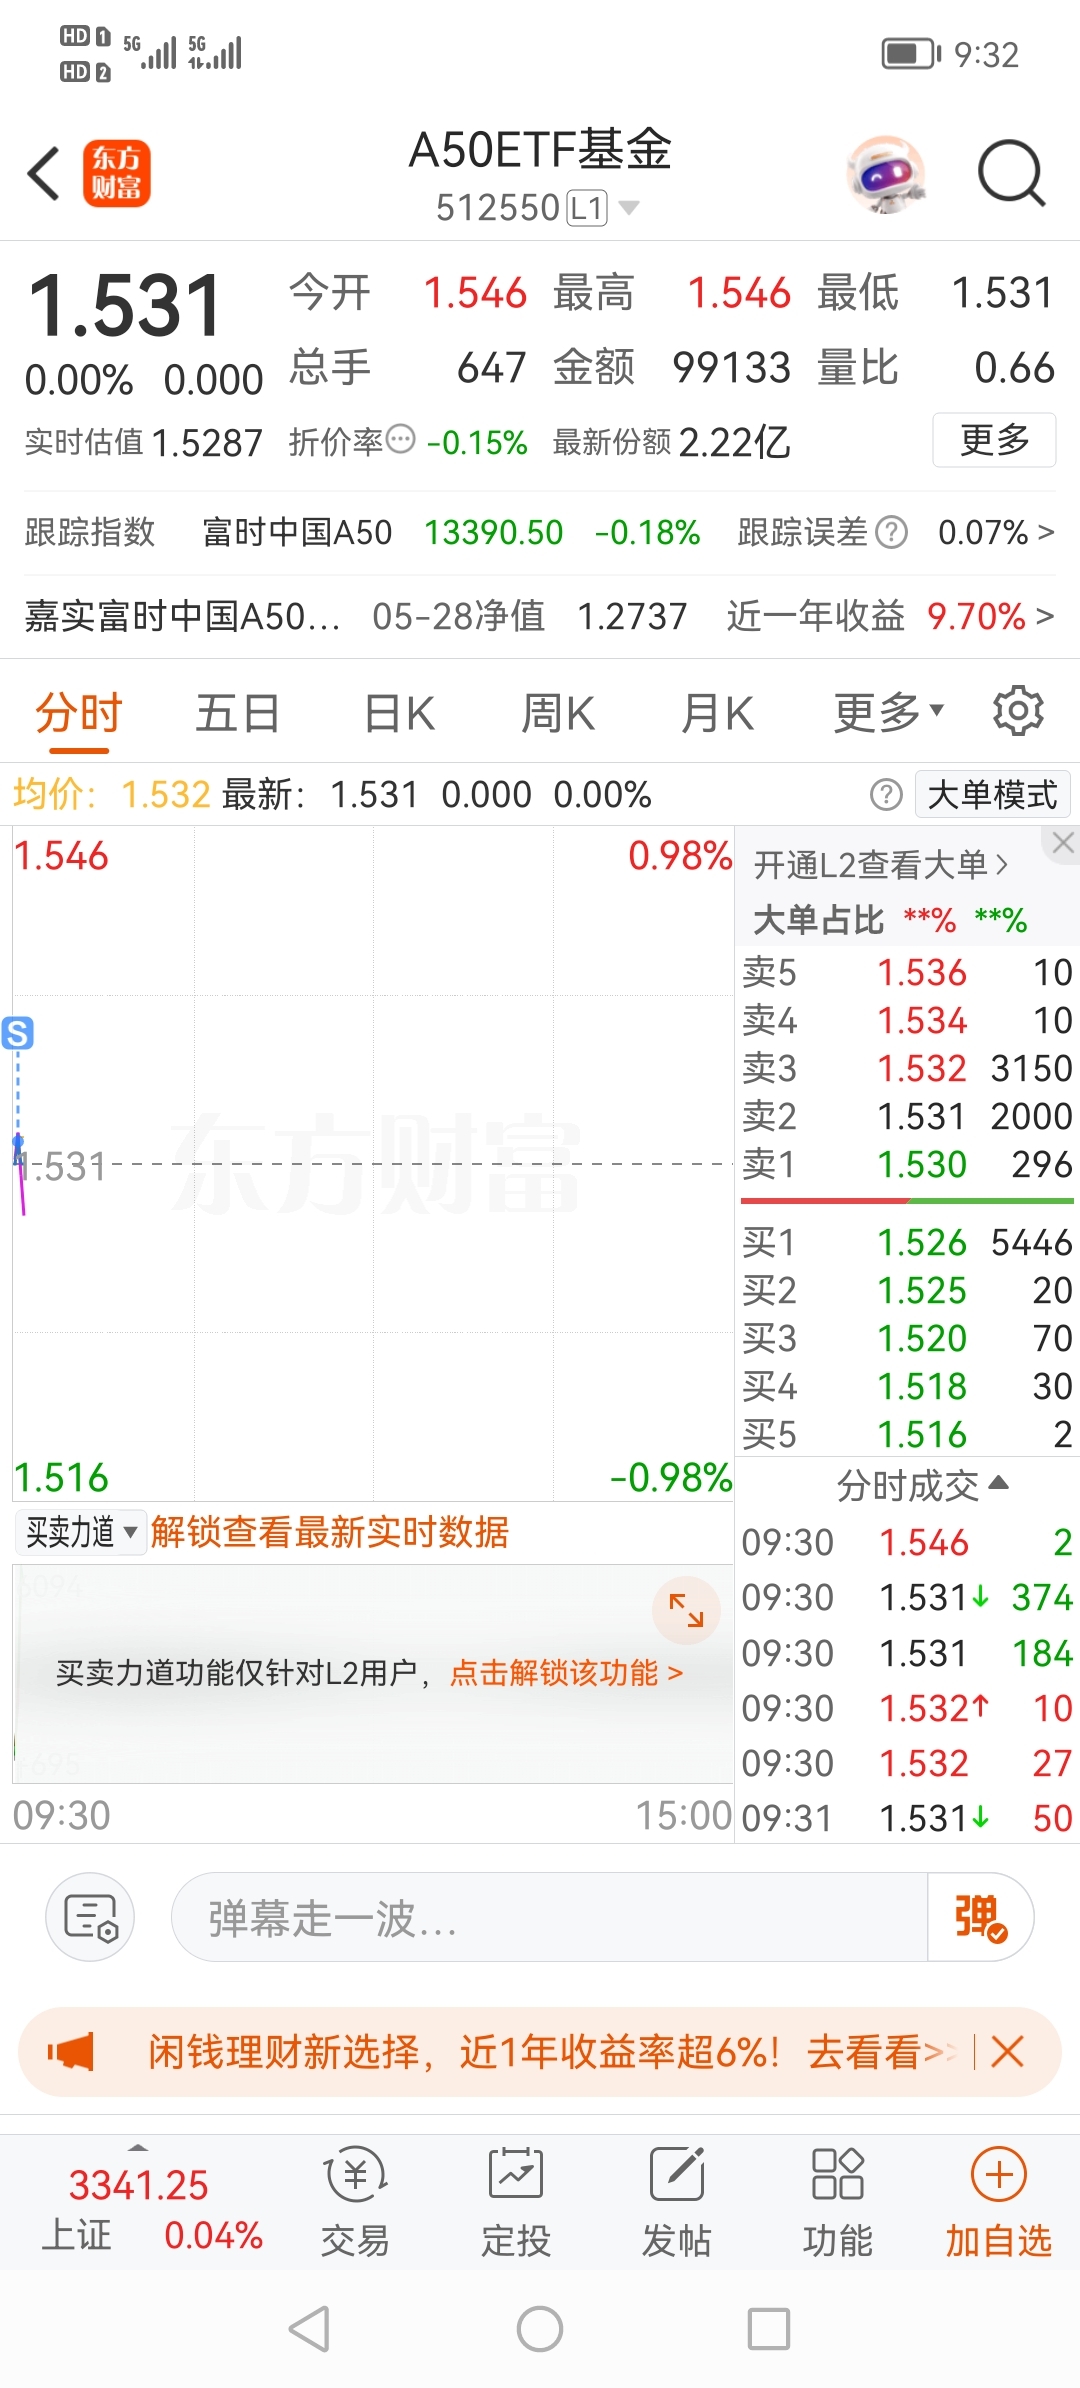Select 买5 price 1.516 row

tap(907, 1434)
